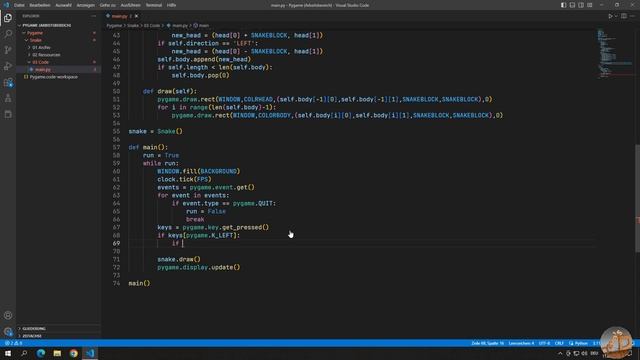Open errors and warnings in status bar
This screenshot has height=360, width=640.
click(x=13, y=343)
